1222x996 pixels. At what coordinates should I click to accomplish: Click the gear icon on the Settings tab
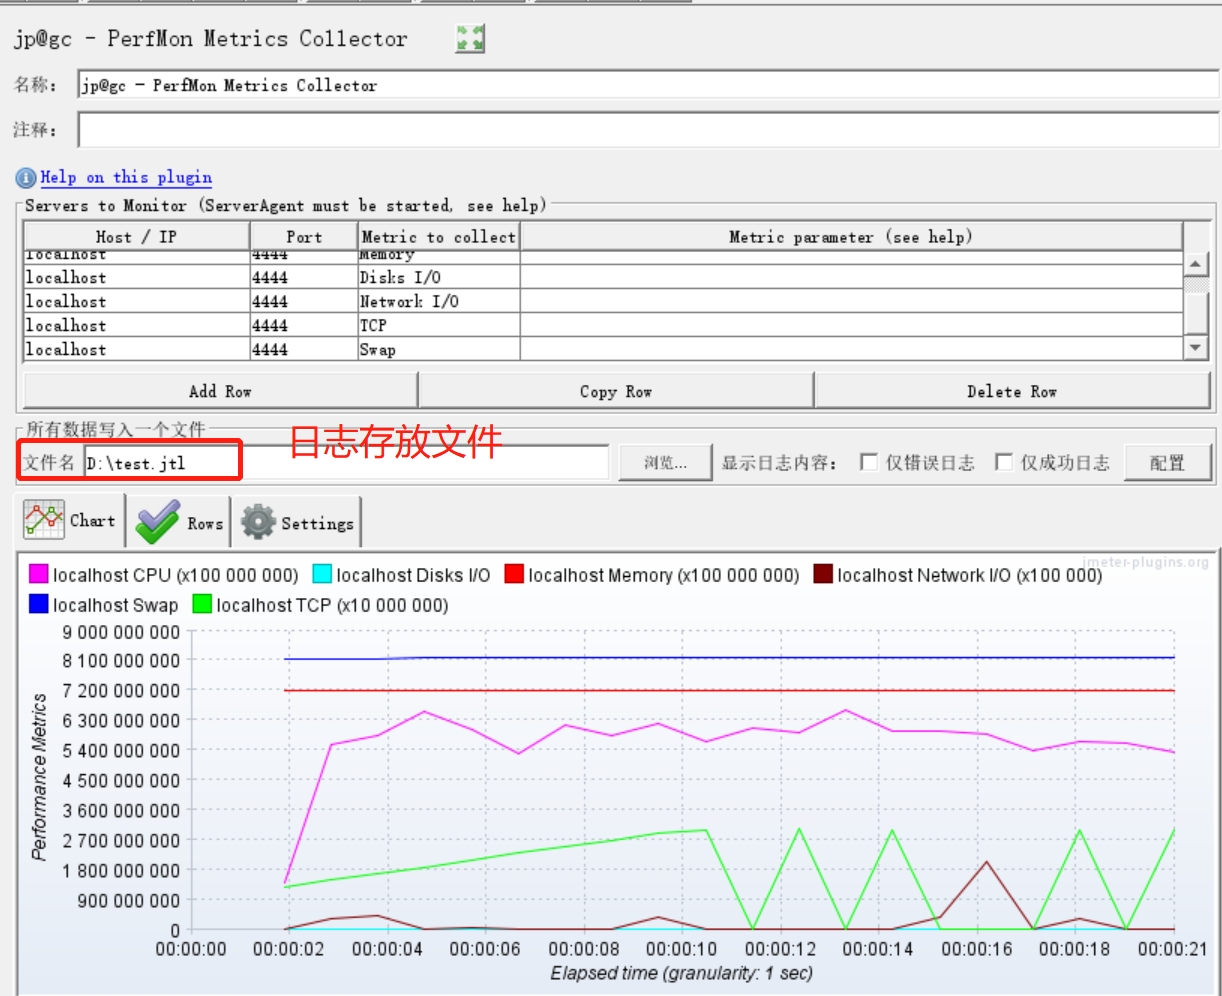(257, 520)
